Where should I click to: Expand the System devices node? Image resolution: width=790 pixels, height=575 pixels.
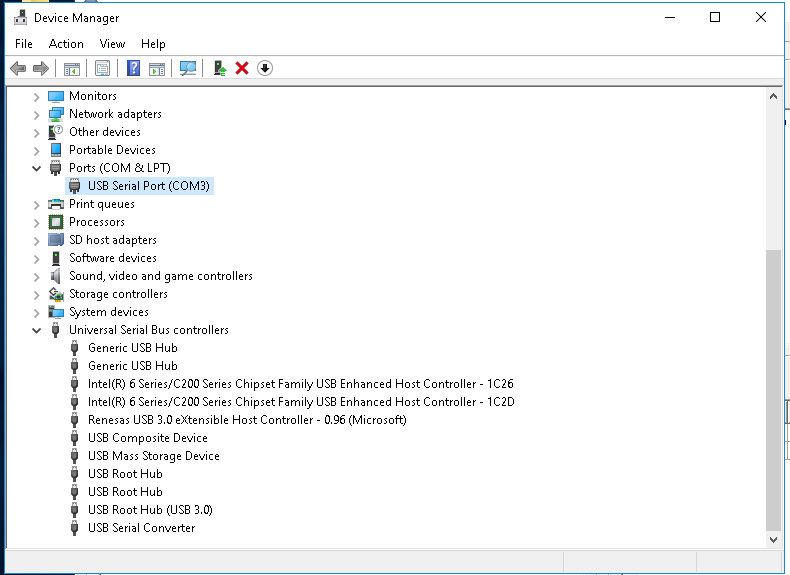point(36,312)
